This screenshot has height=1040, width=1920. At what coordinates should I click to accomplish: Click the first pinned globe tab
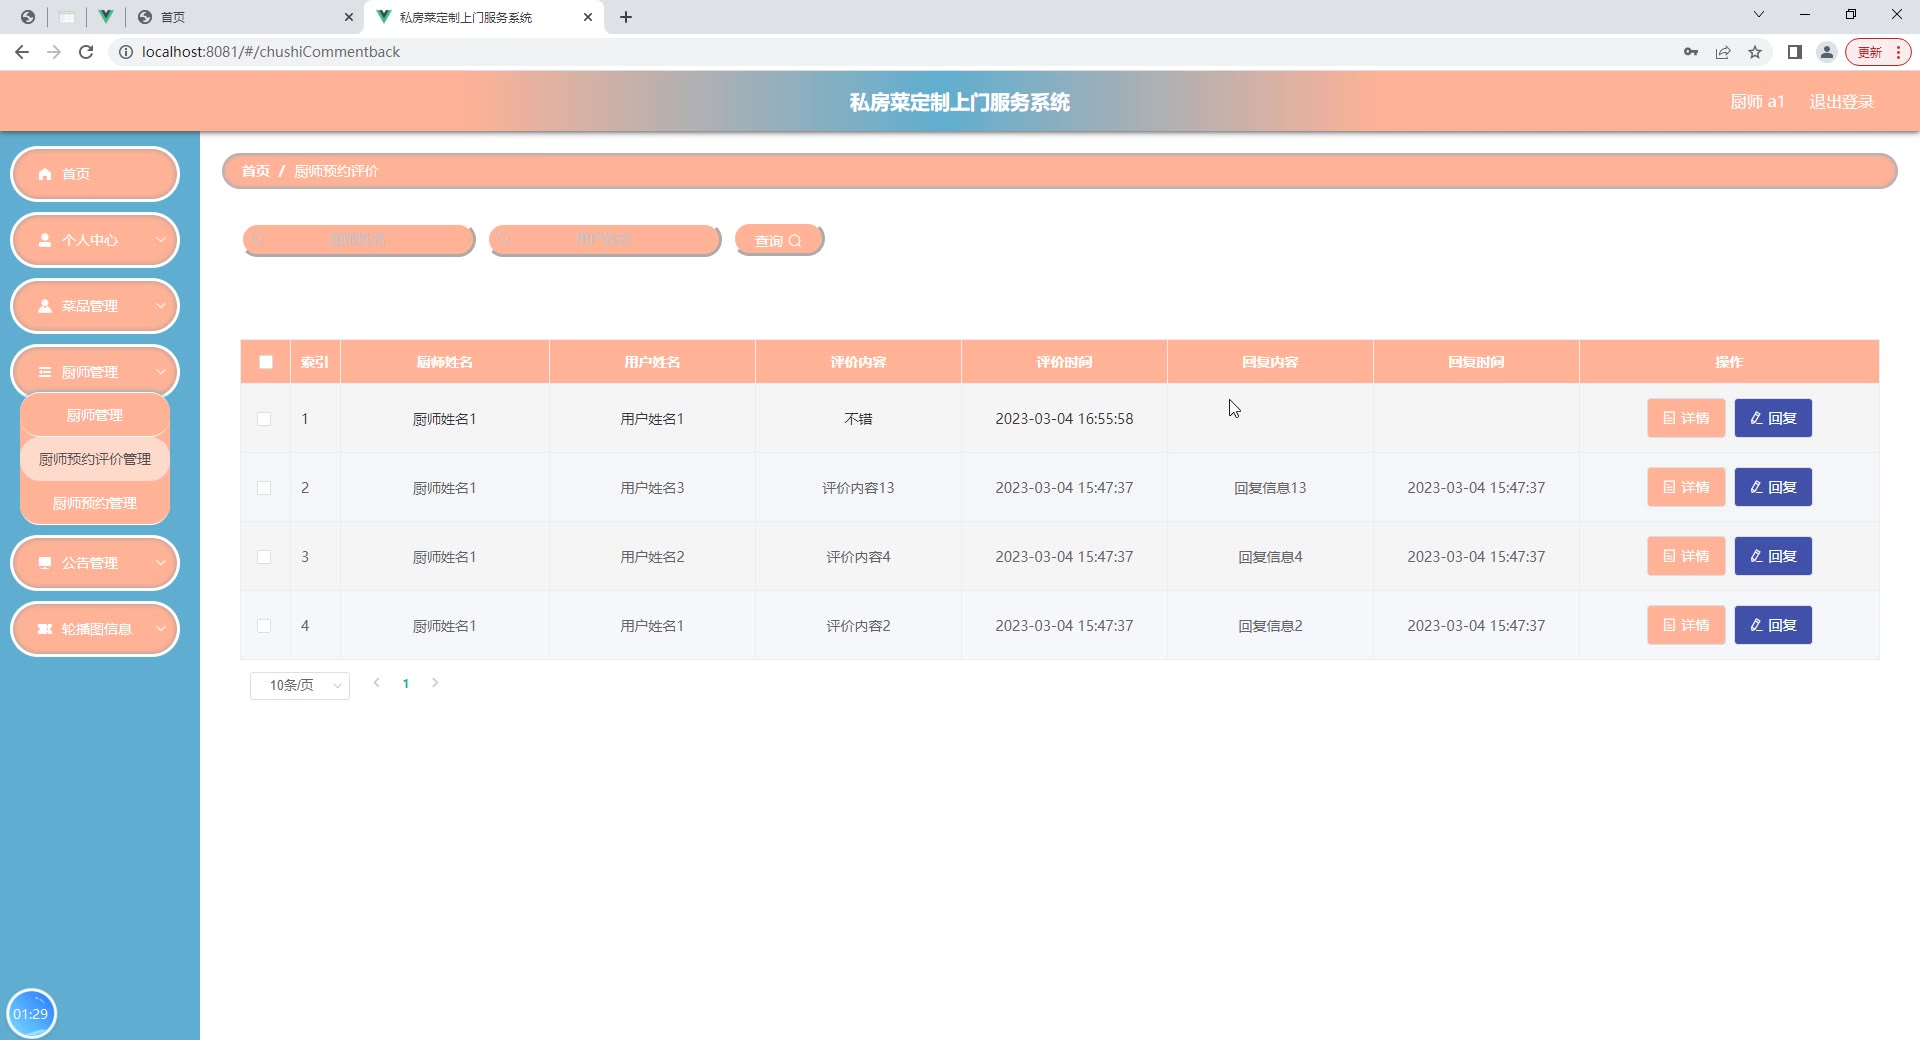pos(28,17)
